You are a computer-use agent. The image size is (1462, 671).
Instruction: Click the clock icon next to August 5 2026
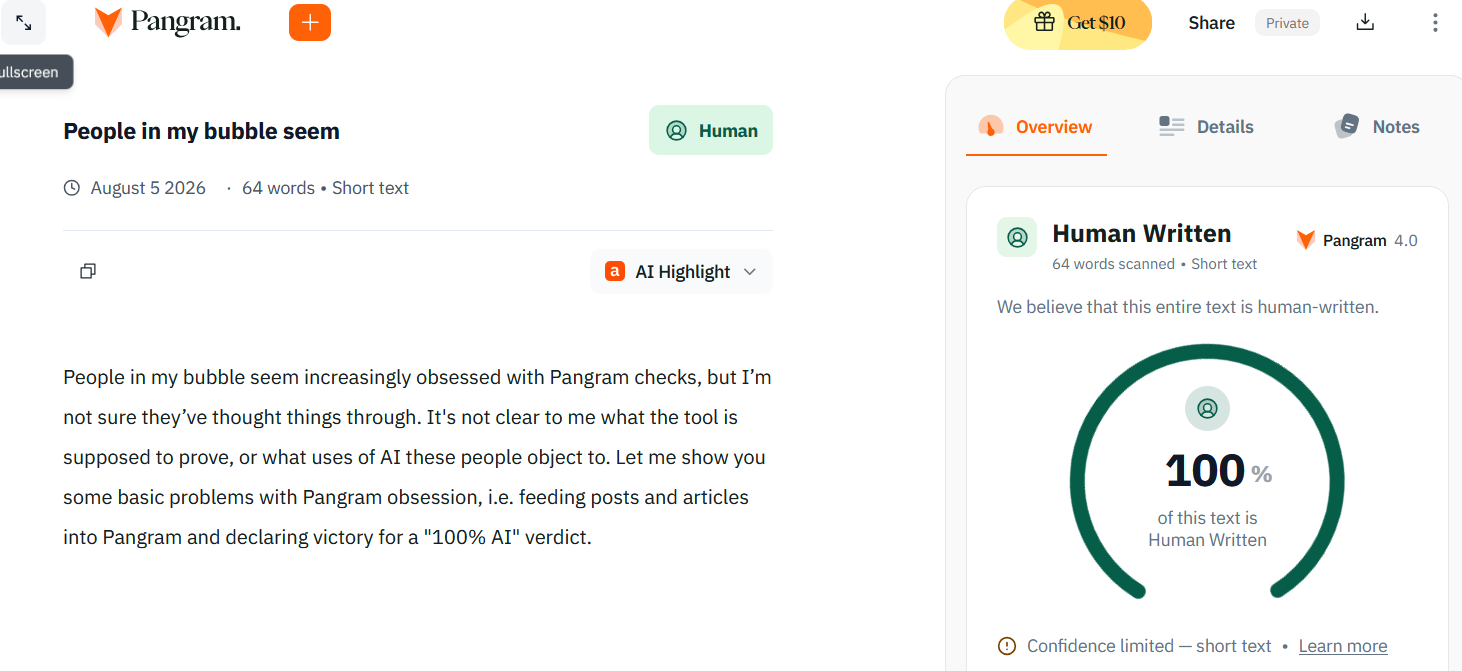click(x=72, y=188)
